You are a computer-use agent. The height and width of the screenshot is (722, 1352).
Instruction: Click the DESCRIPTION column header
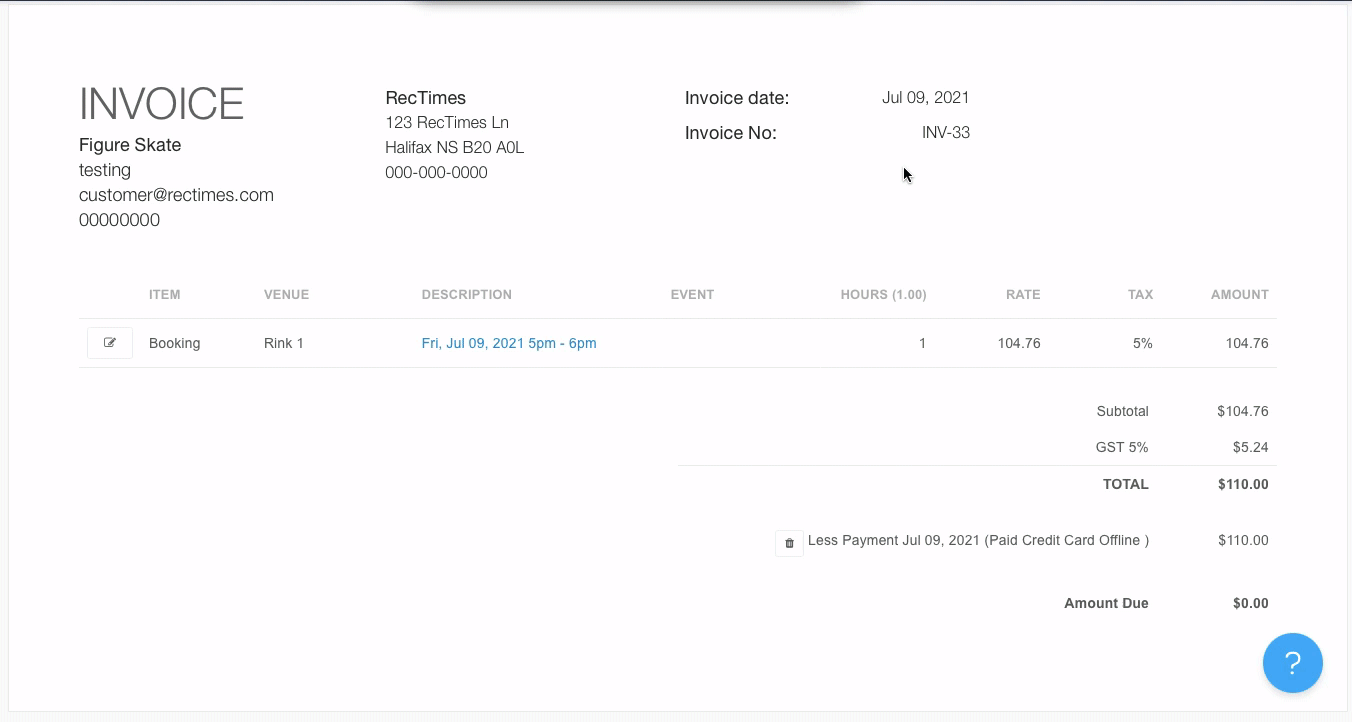click(466, 295)
